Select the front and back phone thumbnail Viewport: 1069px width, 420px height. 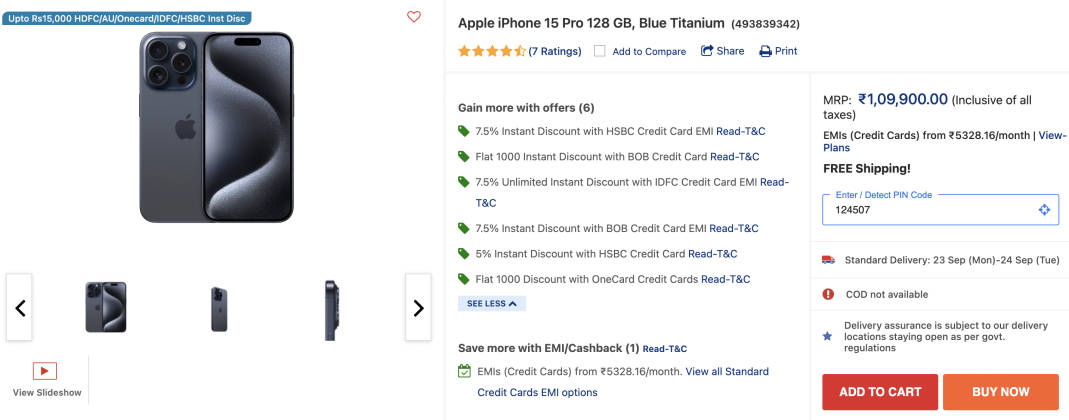pos(106,307)
